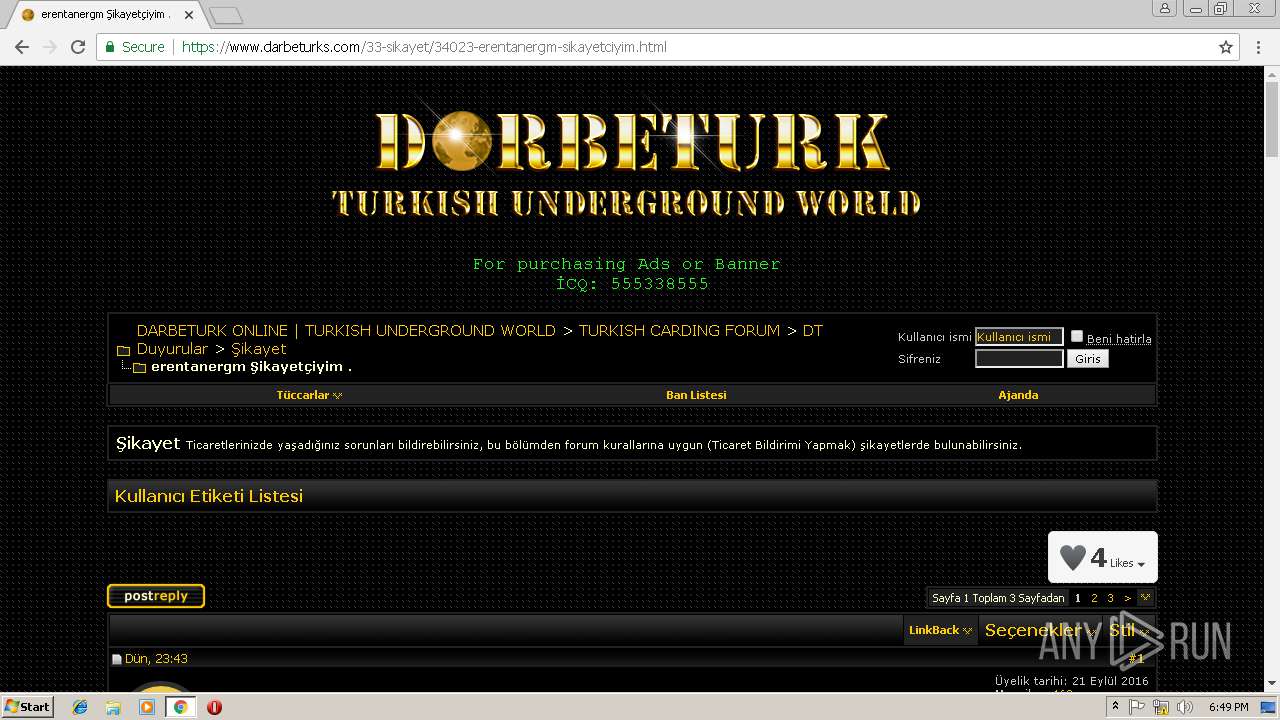
Task: Expand the Seçenekler dropdown
Action: pyautogui.click(x=1041, y=630)
